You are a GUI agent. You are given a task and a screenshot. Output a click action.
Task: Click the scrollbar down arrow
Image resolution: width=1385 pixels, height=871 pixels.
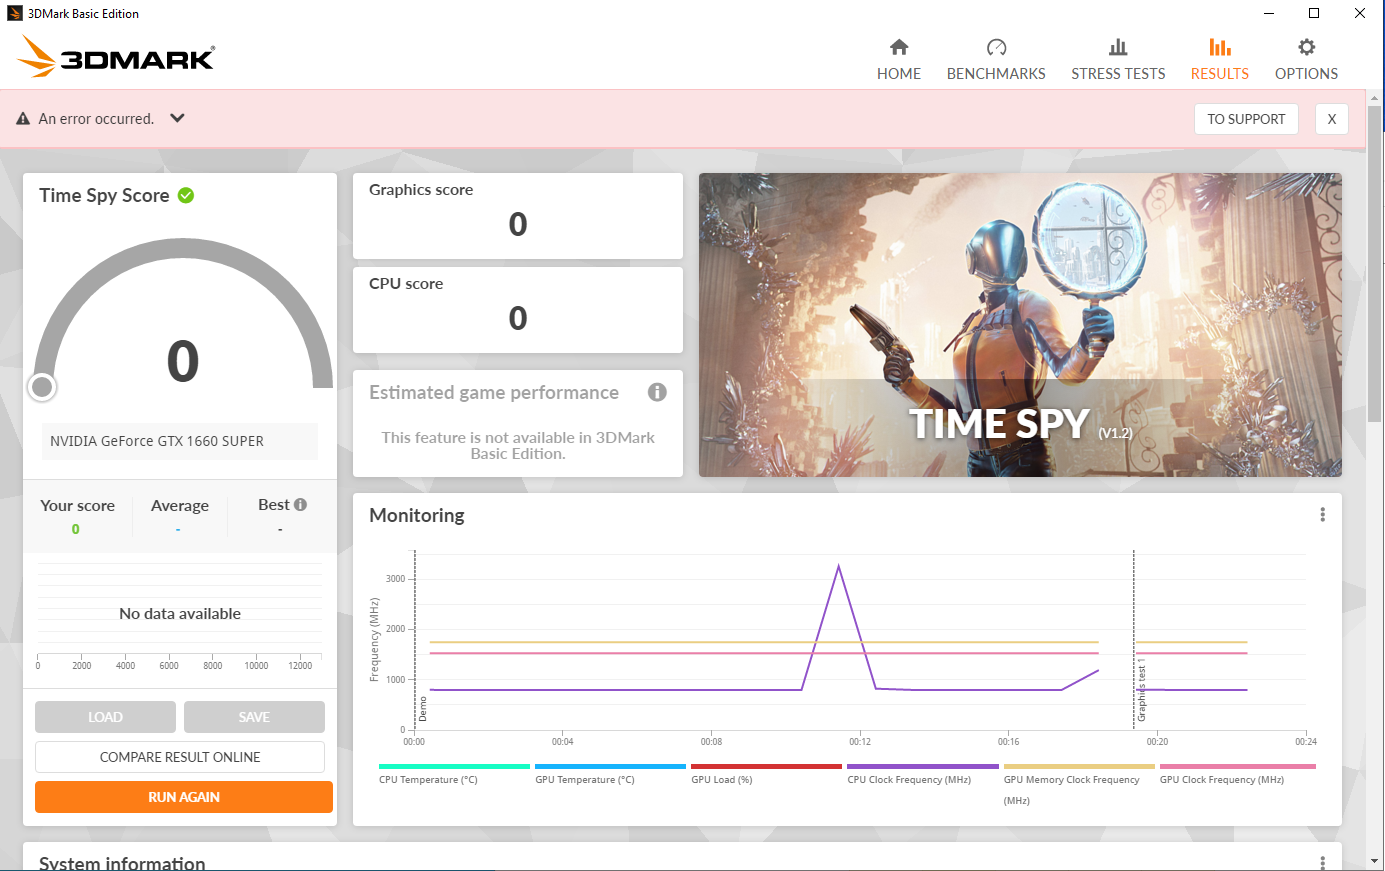(1375, 861)
